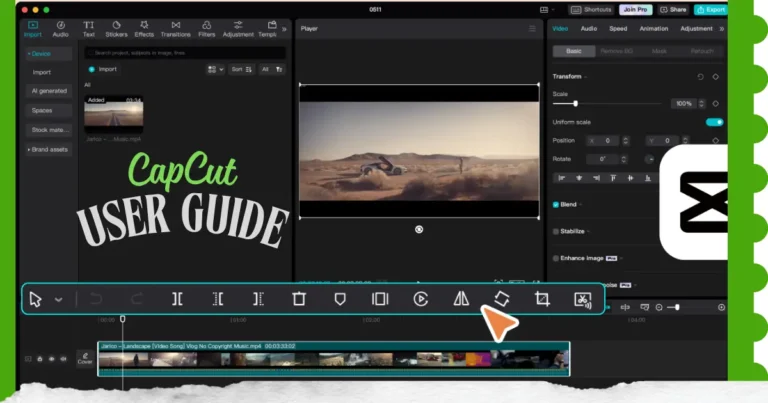
Task: Click the Import button with blue plus
Action: (103, 70)
